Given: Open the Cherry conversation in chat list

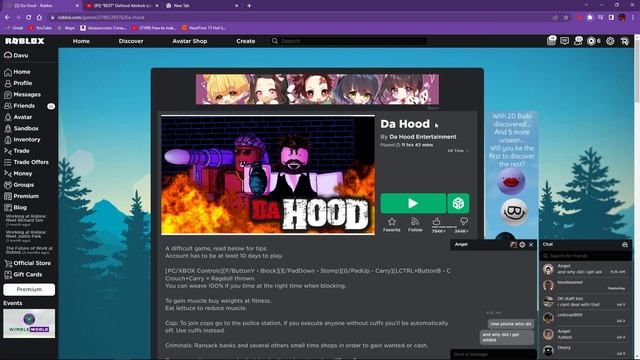Looking at the screenshot, I should [585, 351].
